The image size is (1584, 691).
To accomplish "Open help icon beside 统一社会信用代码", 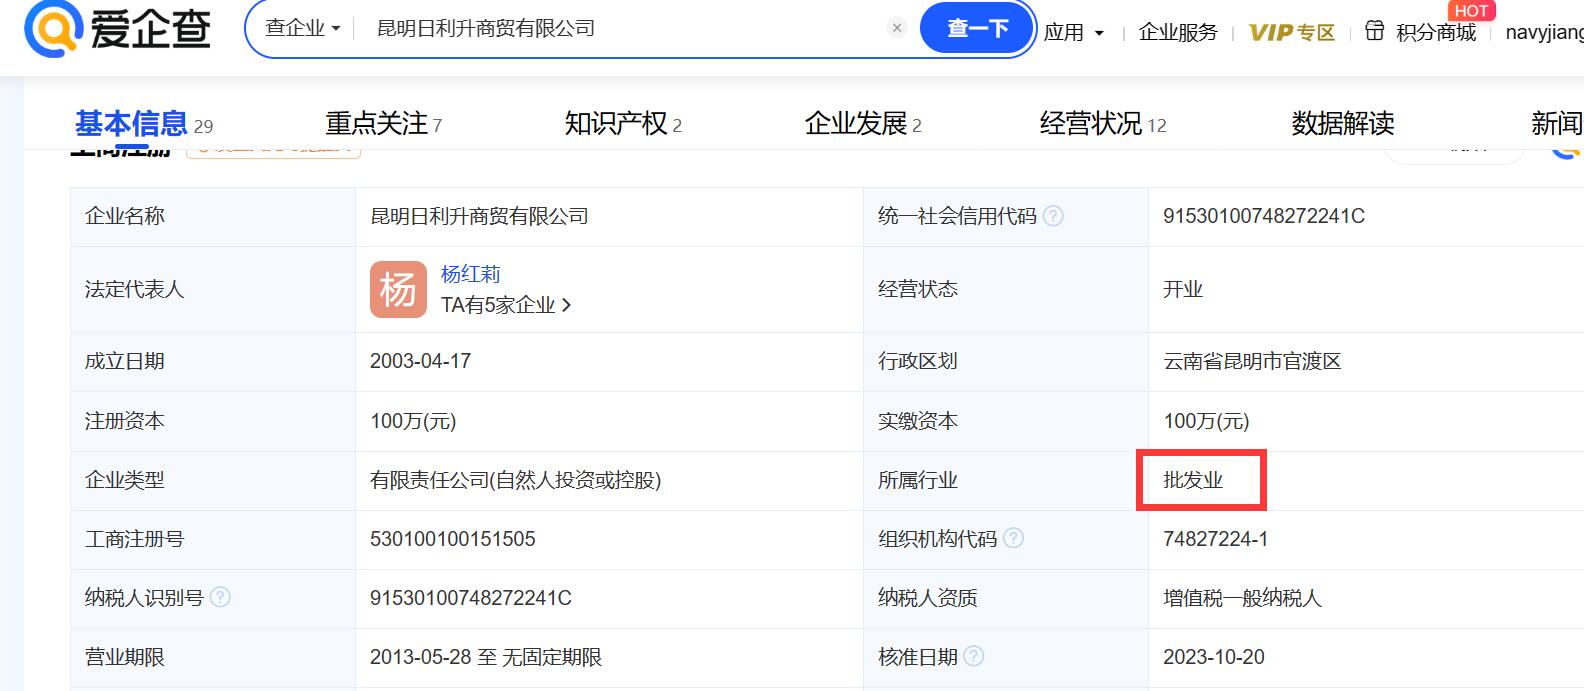I will pyautogui.click(x=1053, y=216).
